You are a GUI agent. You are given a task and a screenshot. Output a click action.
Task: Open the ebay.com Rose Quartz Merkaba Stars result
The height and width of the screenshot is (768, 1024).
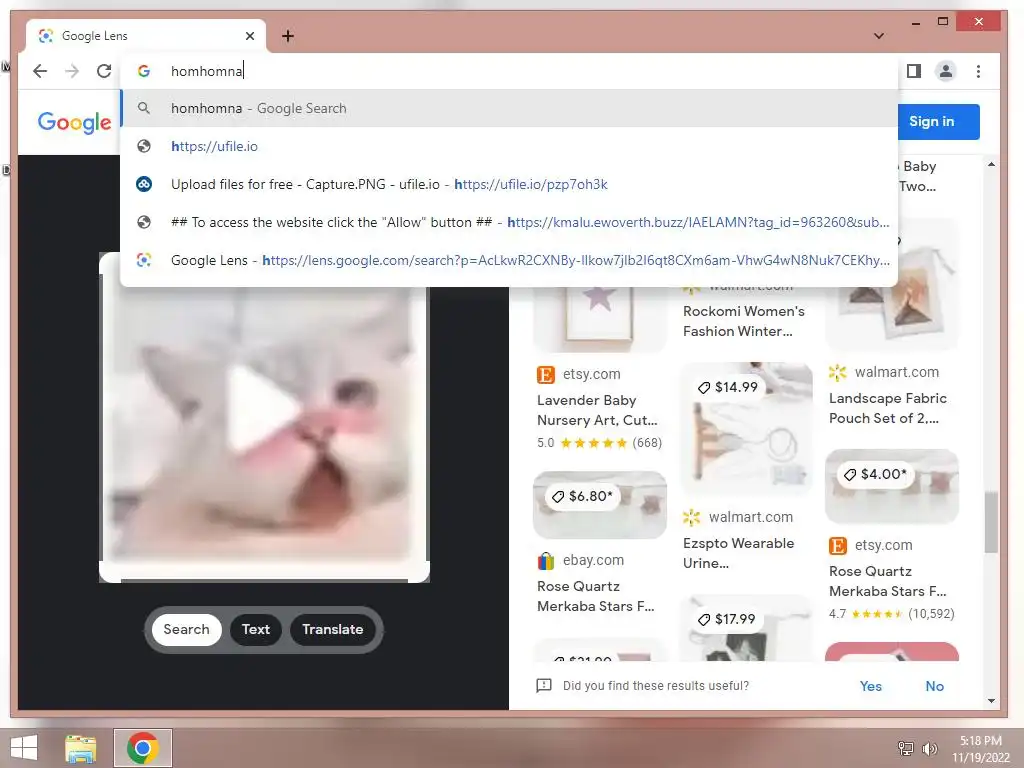[595, 596]
